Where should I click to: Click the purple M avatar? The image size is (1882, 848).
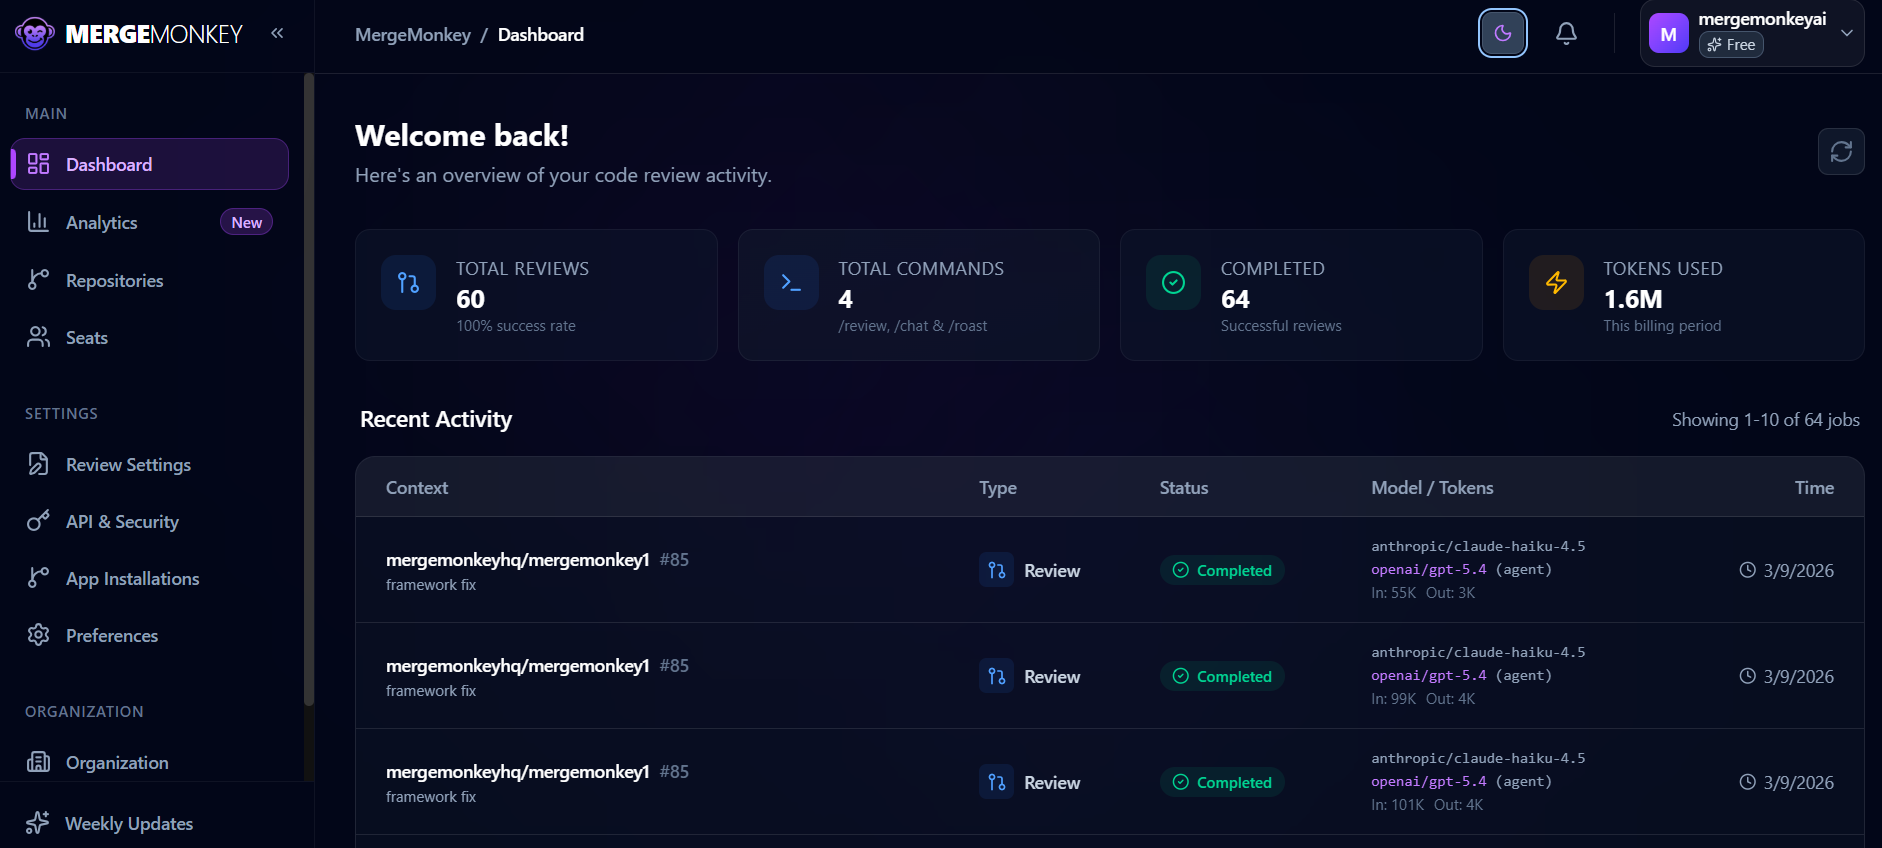point(1668,33)
